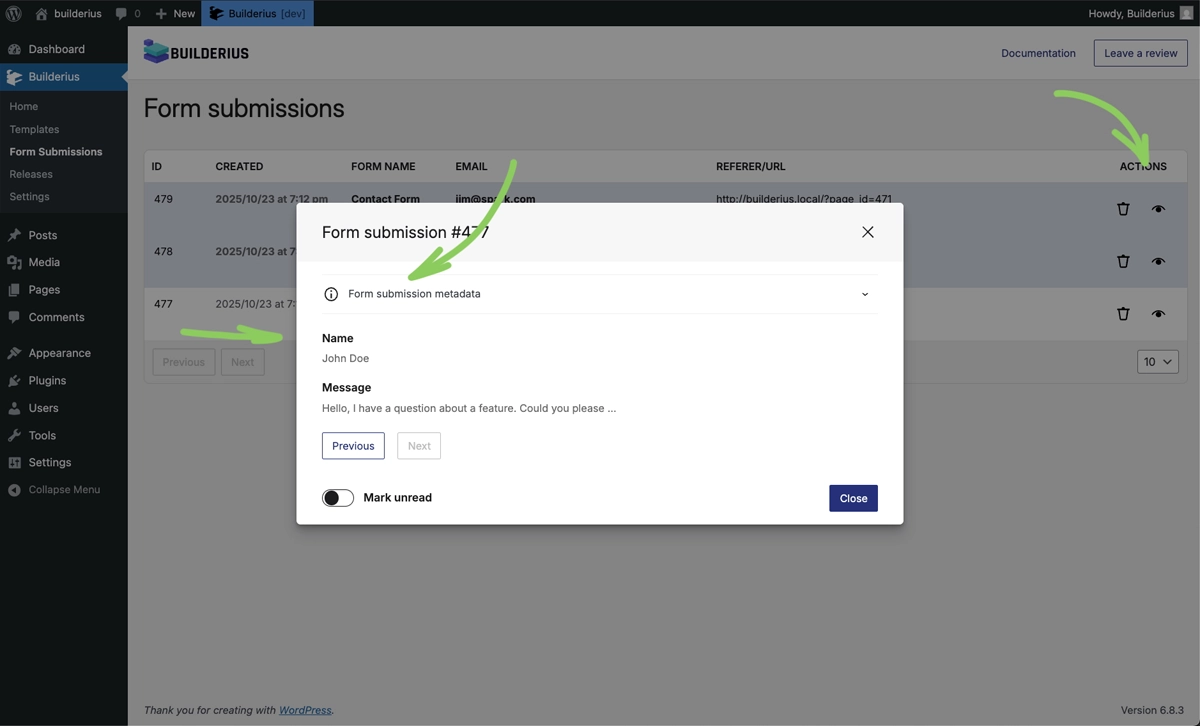Open the Builderius [dev] tab in admin bar
Screen dimensions: 1200x726
coord(257,13)
